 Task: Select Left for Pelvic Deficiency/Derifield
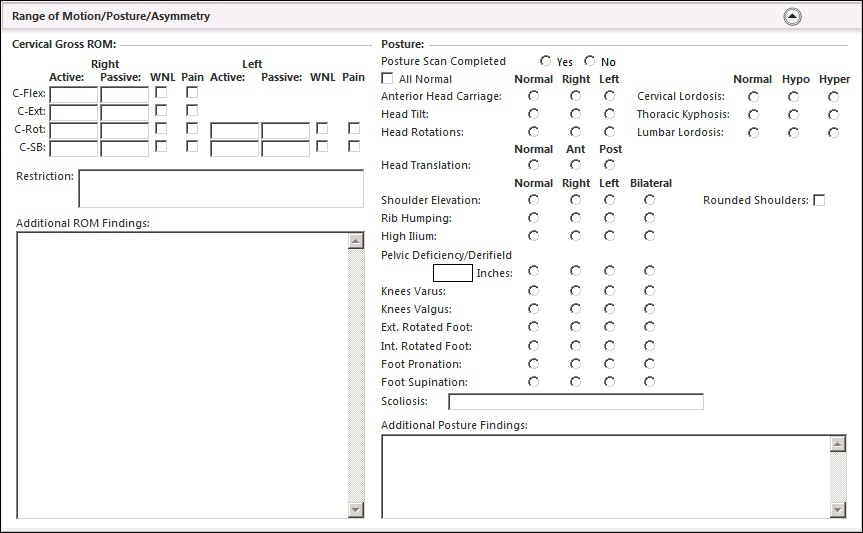609,271
